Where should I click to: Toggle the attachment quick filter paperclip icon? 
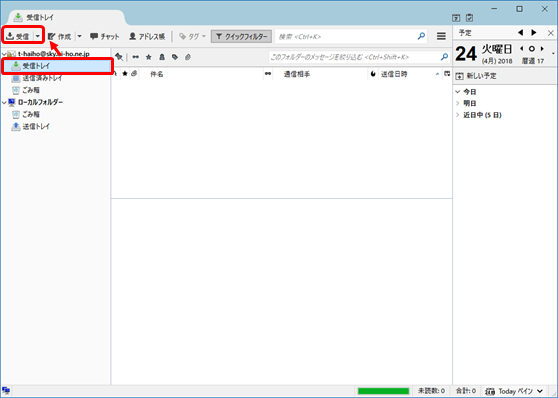[x=188, y=57]
